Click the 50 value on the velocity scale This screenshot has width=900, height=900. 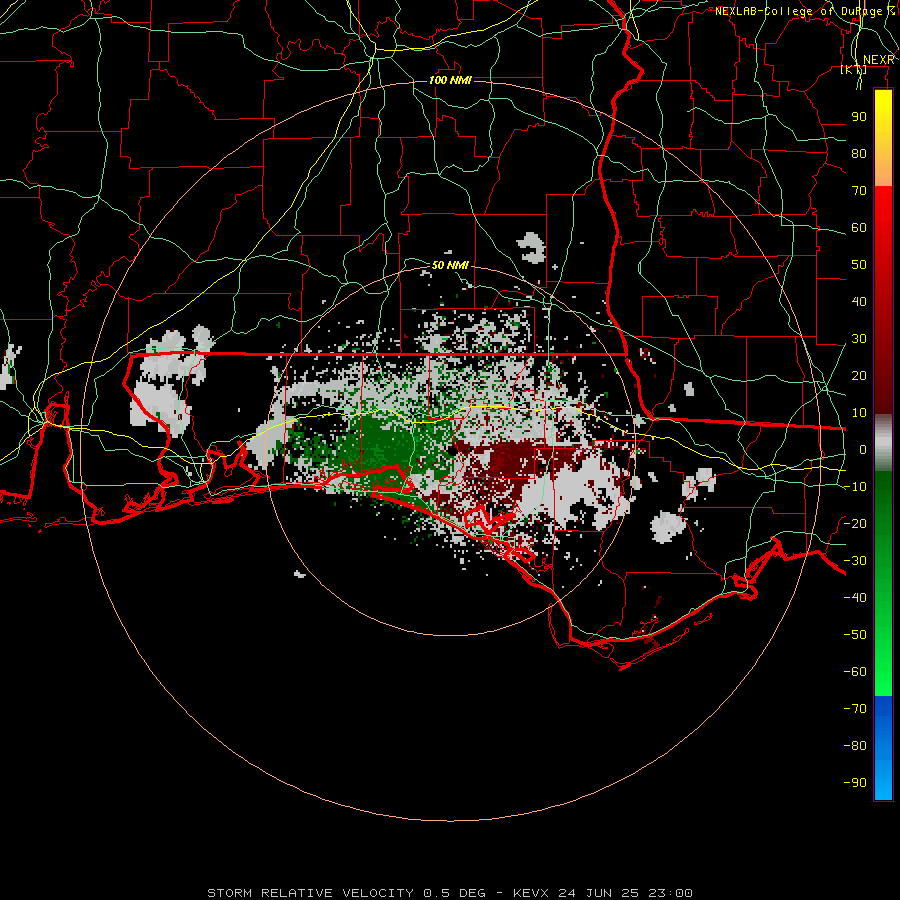pos(859,265)
